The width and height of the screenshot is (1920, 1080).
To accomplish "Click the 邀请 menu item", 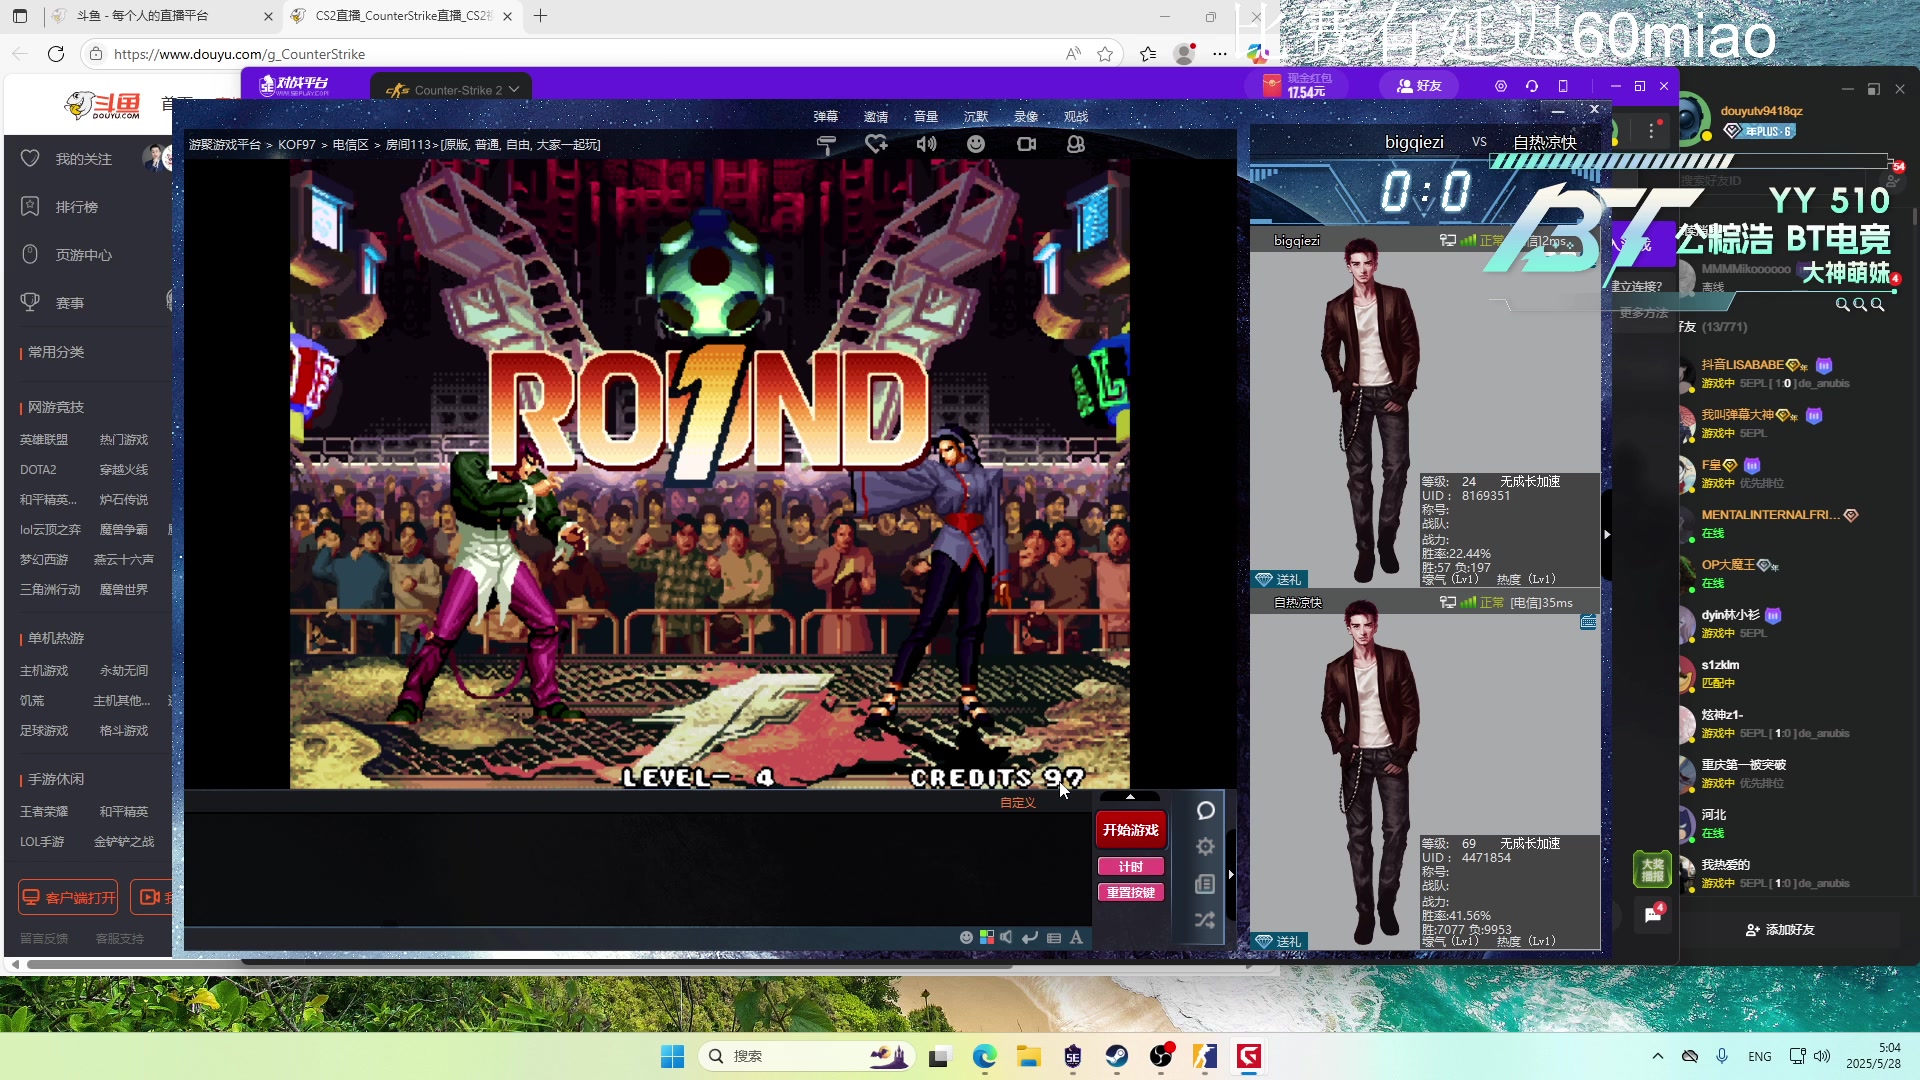I will [876, 117].
